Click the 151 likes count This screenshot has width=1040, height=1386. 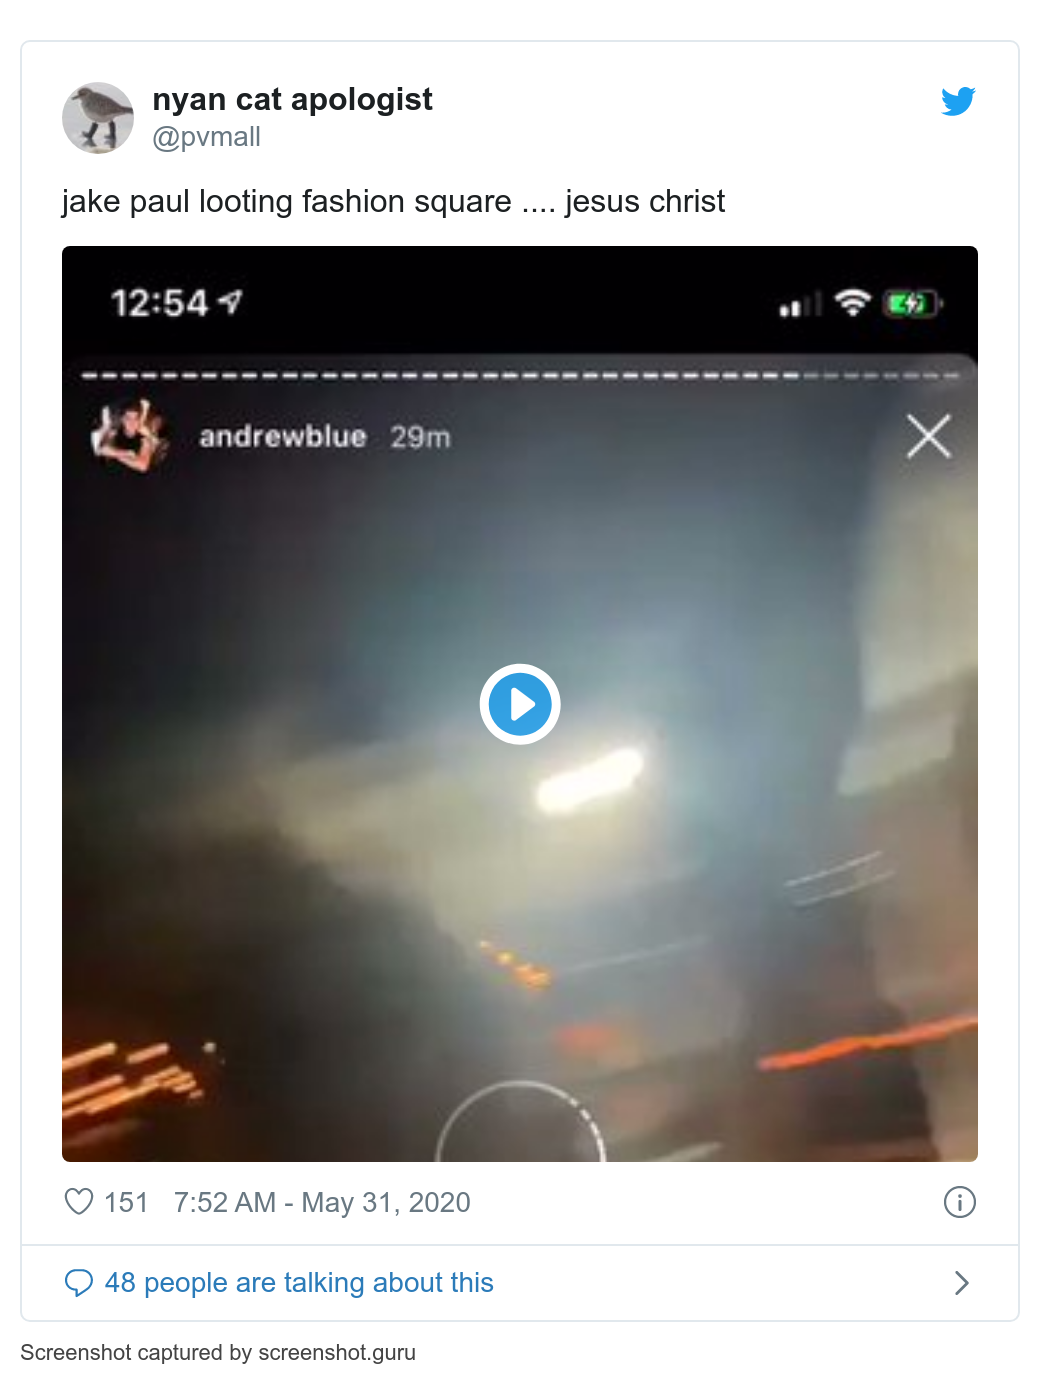point(126,1202)
